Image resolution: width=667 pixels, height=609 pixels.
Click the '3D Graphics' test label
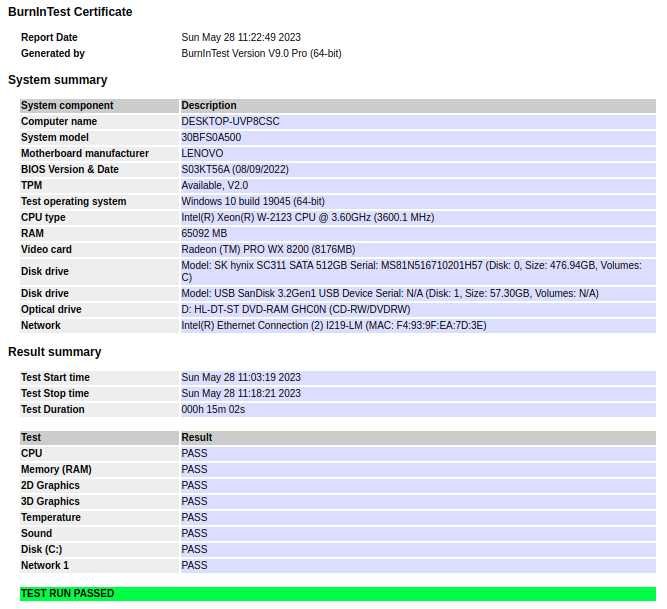50,502
